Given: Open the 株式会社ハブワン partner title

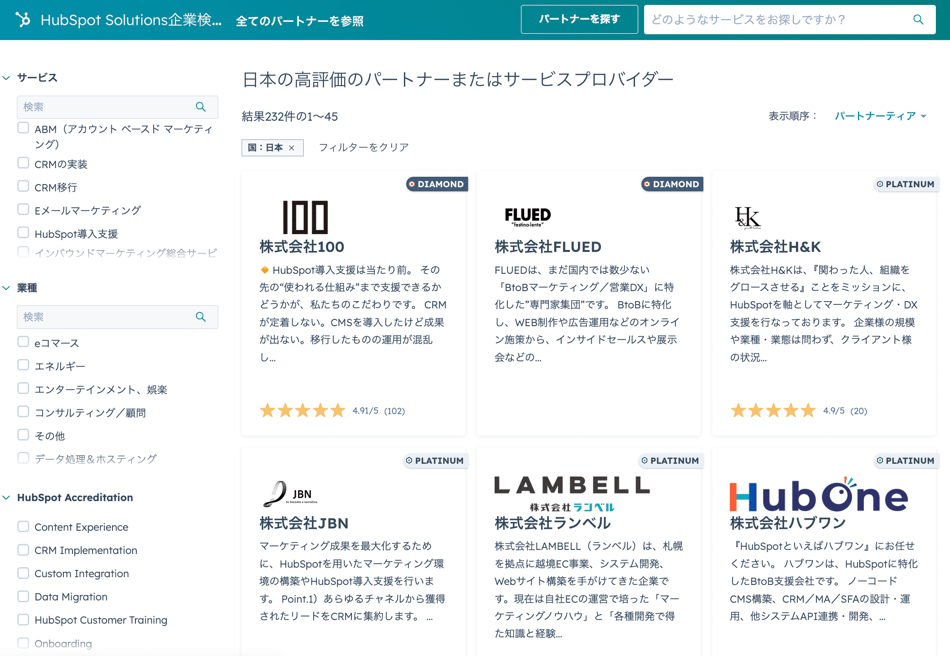Looking at the screenshot, I should click(x=788, y=523).
